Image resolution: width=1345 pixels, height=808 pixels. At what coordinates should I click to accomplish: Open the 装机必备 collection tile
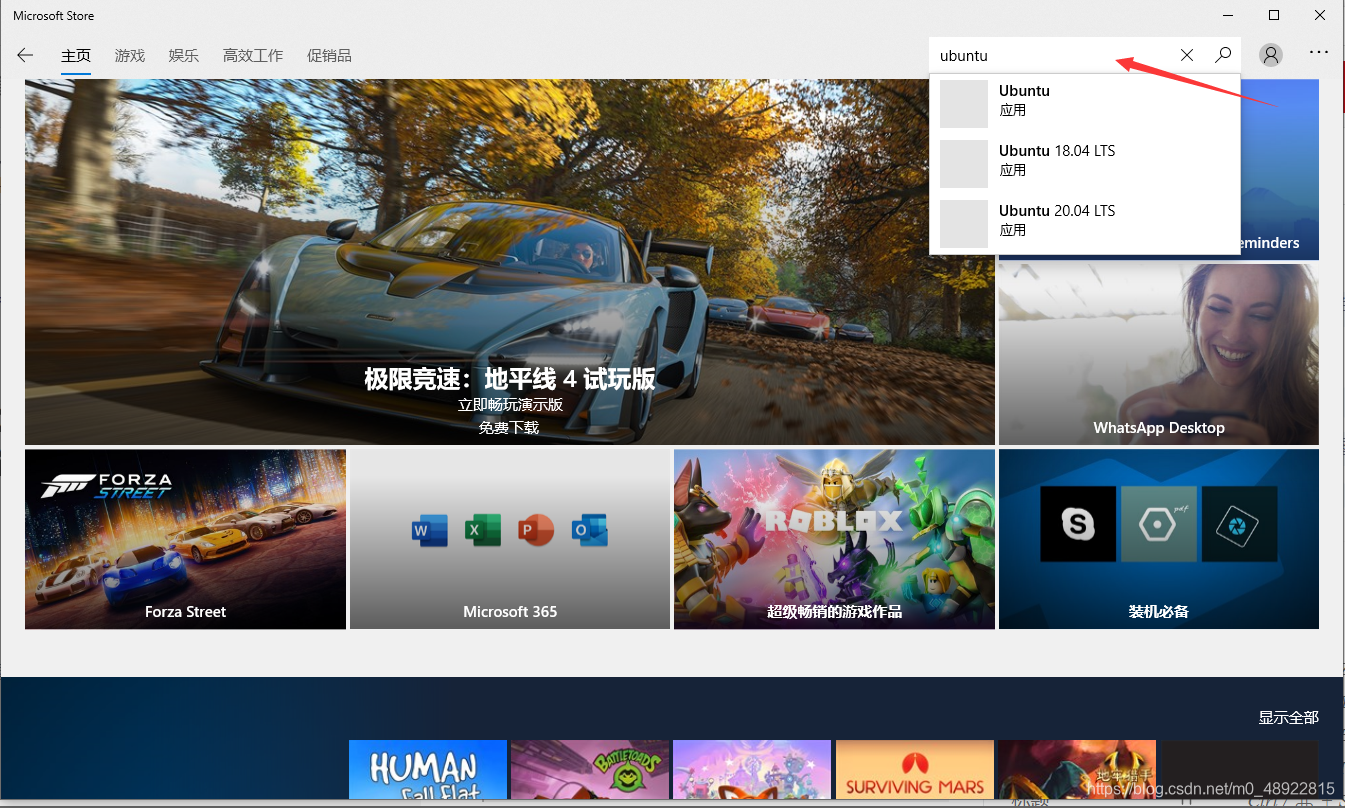pyautogui.click(x=1159, y=539)
